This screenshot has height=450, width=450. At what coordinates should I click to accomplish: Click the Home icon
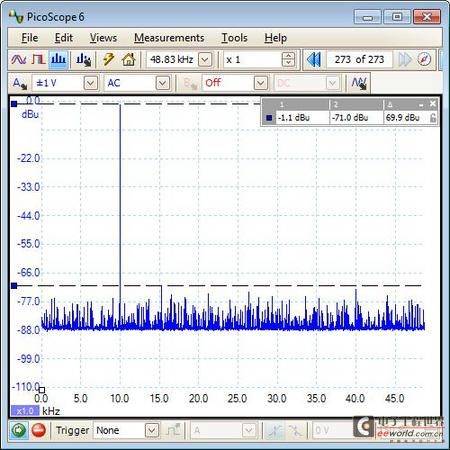(129, 60)
